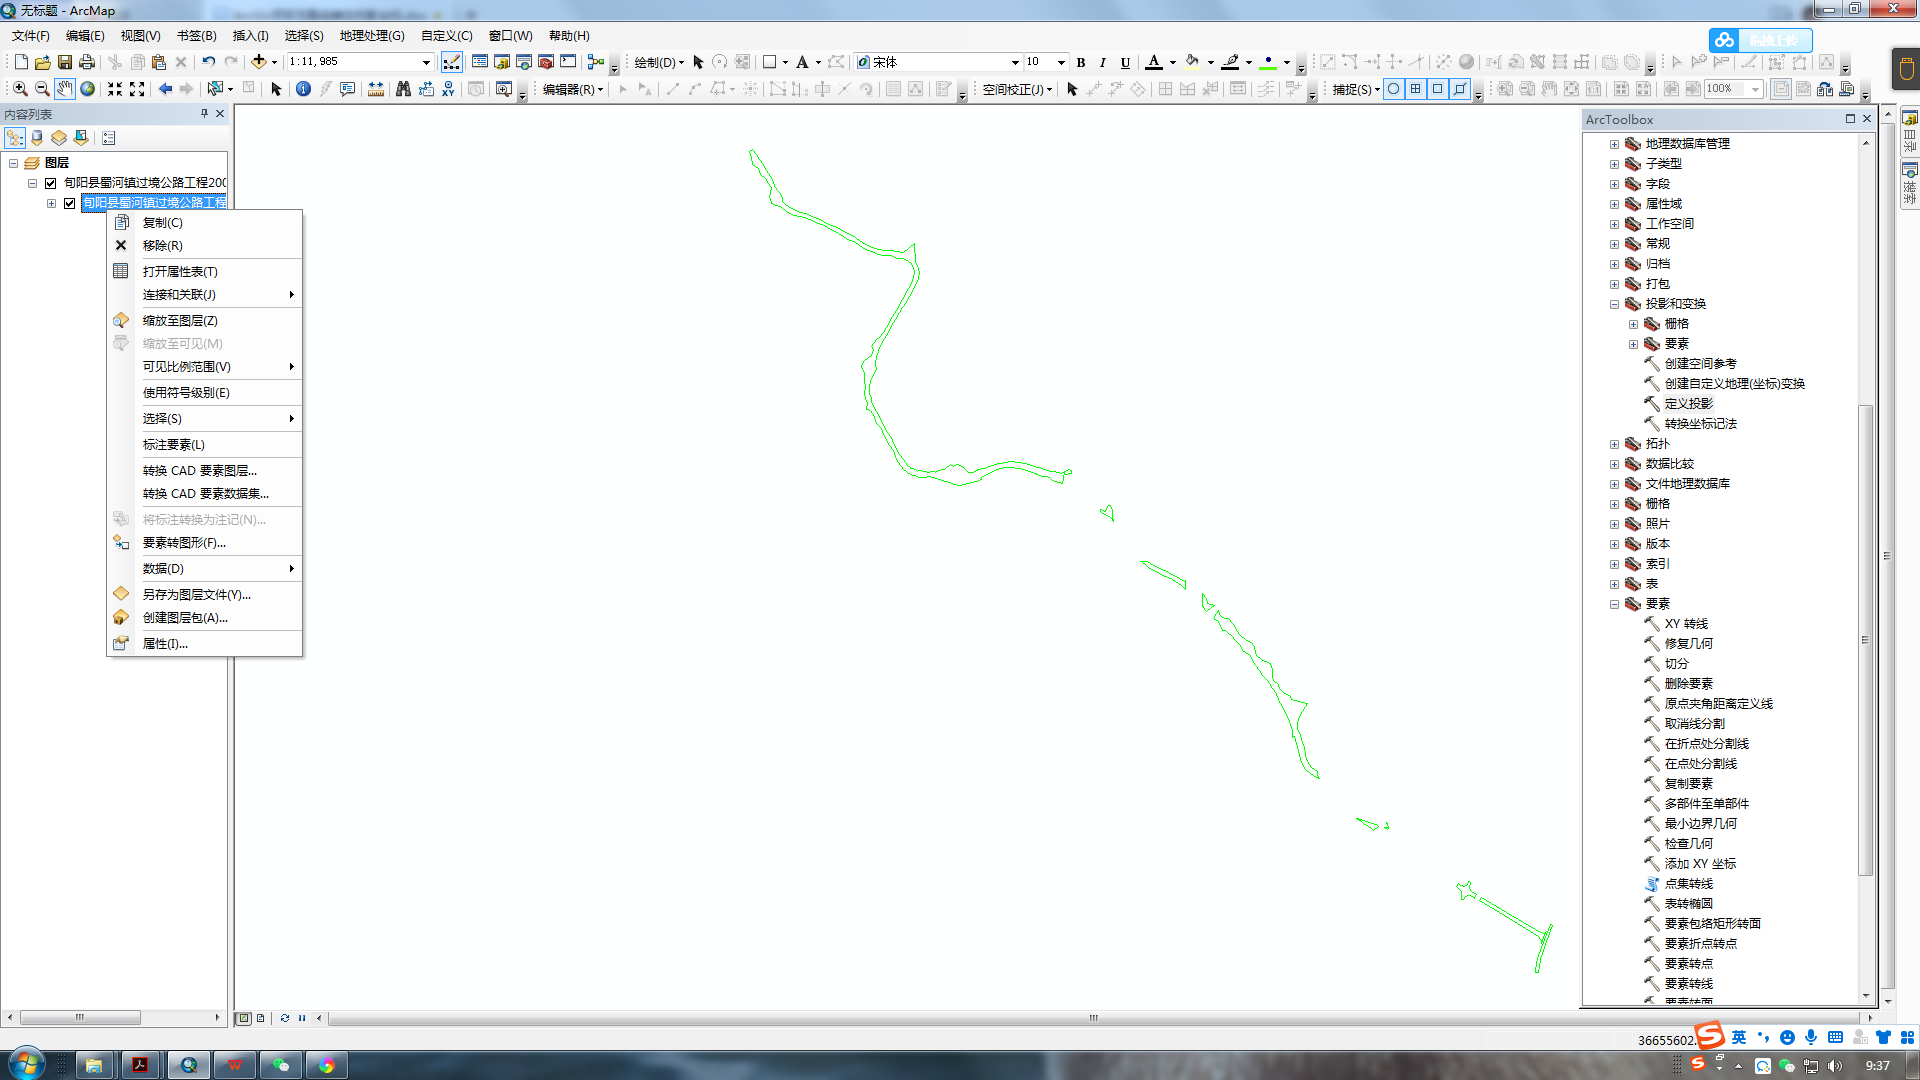Click 缩放至图层(Z) menu entry
The height and width of the screenshot is (1080, 1920).
[180, 321]
